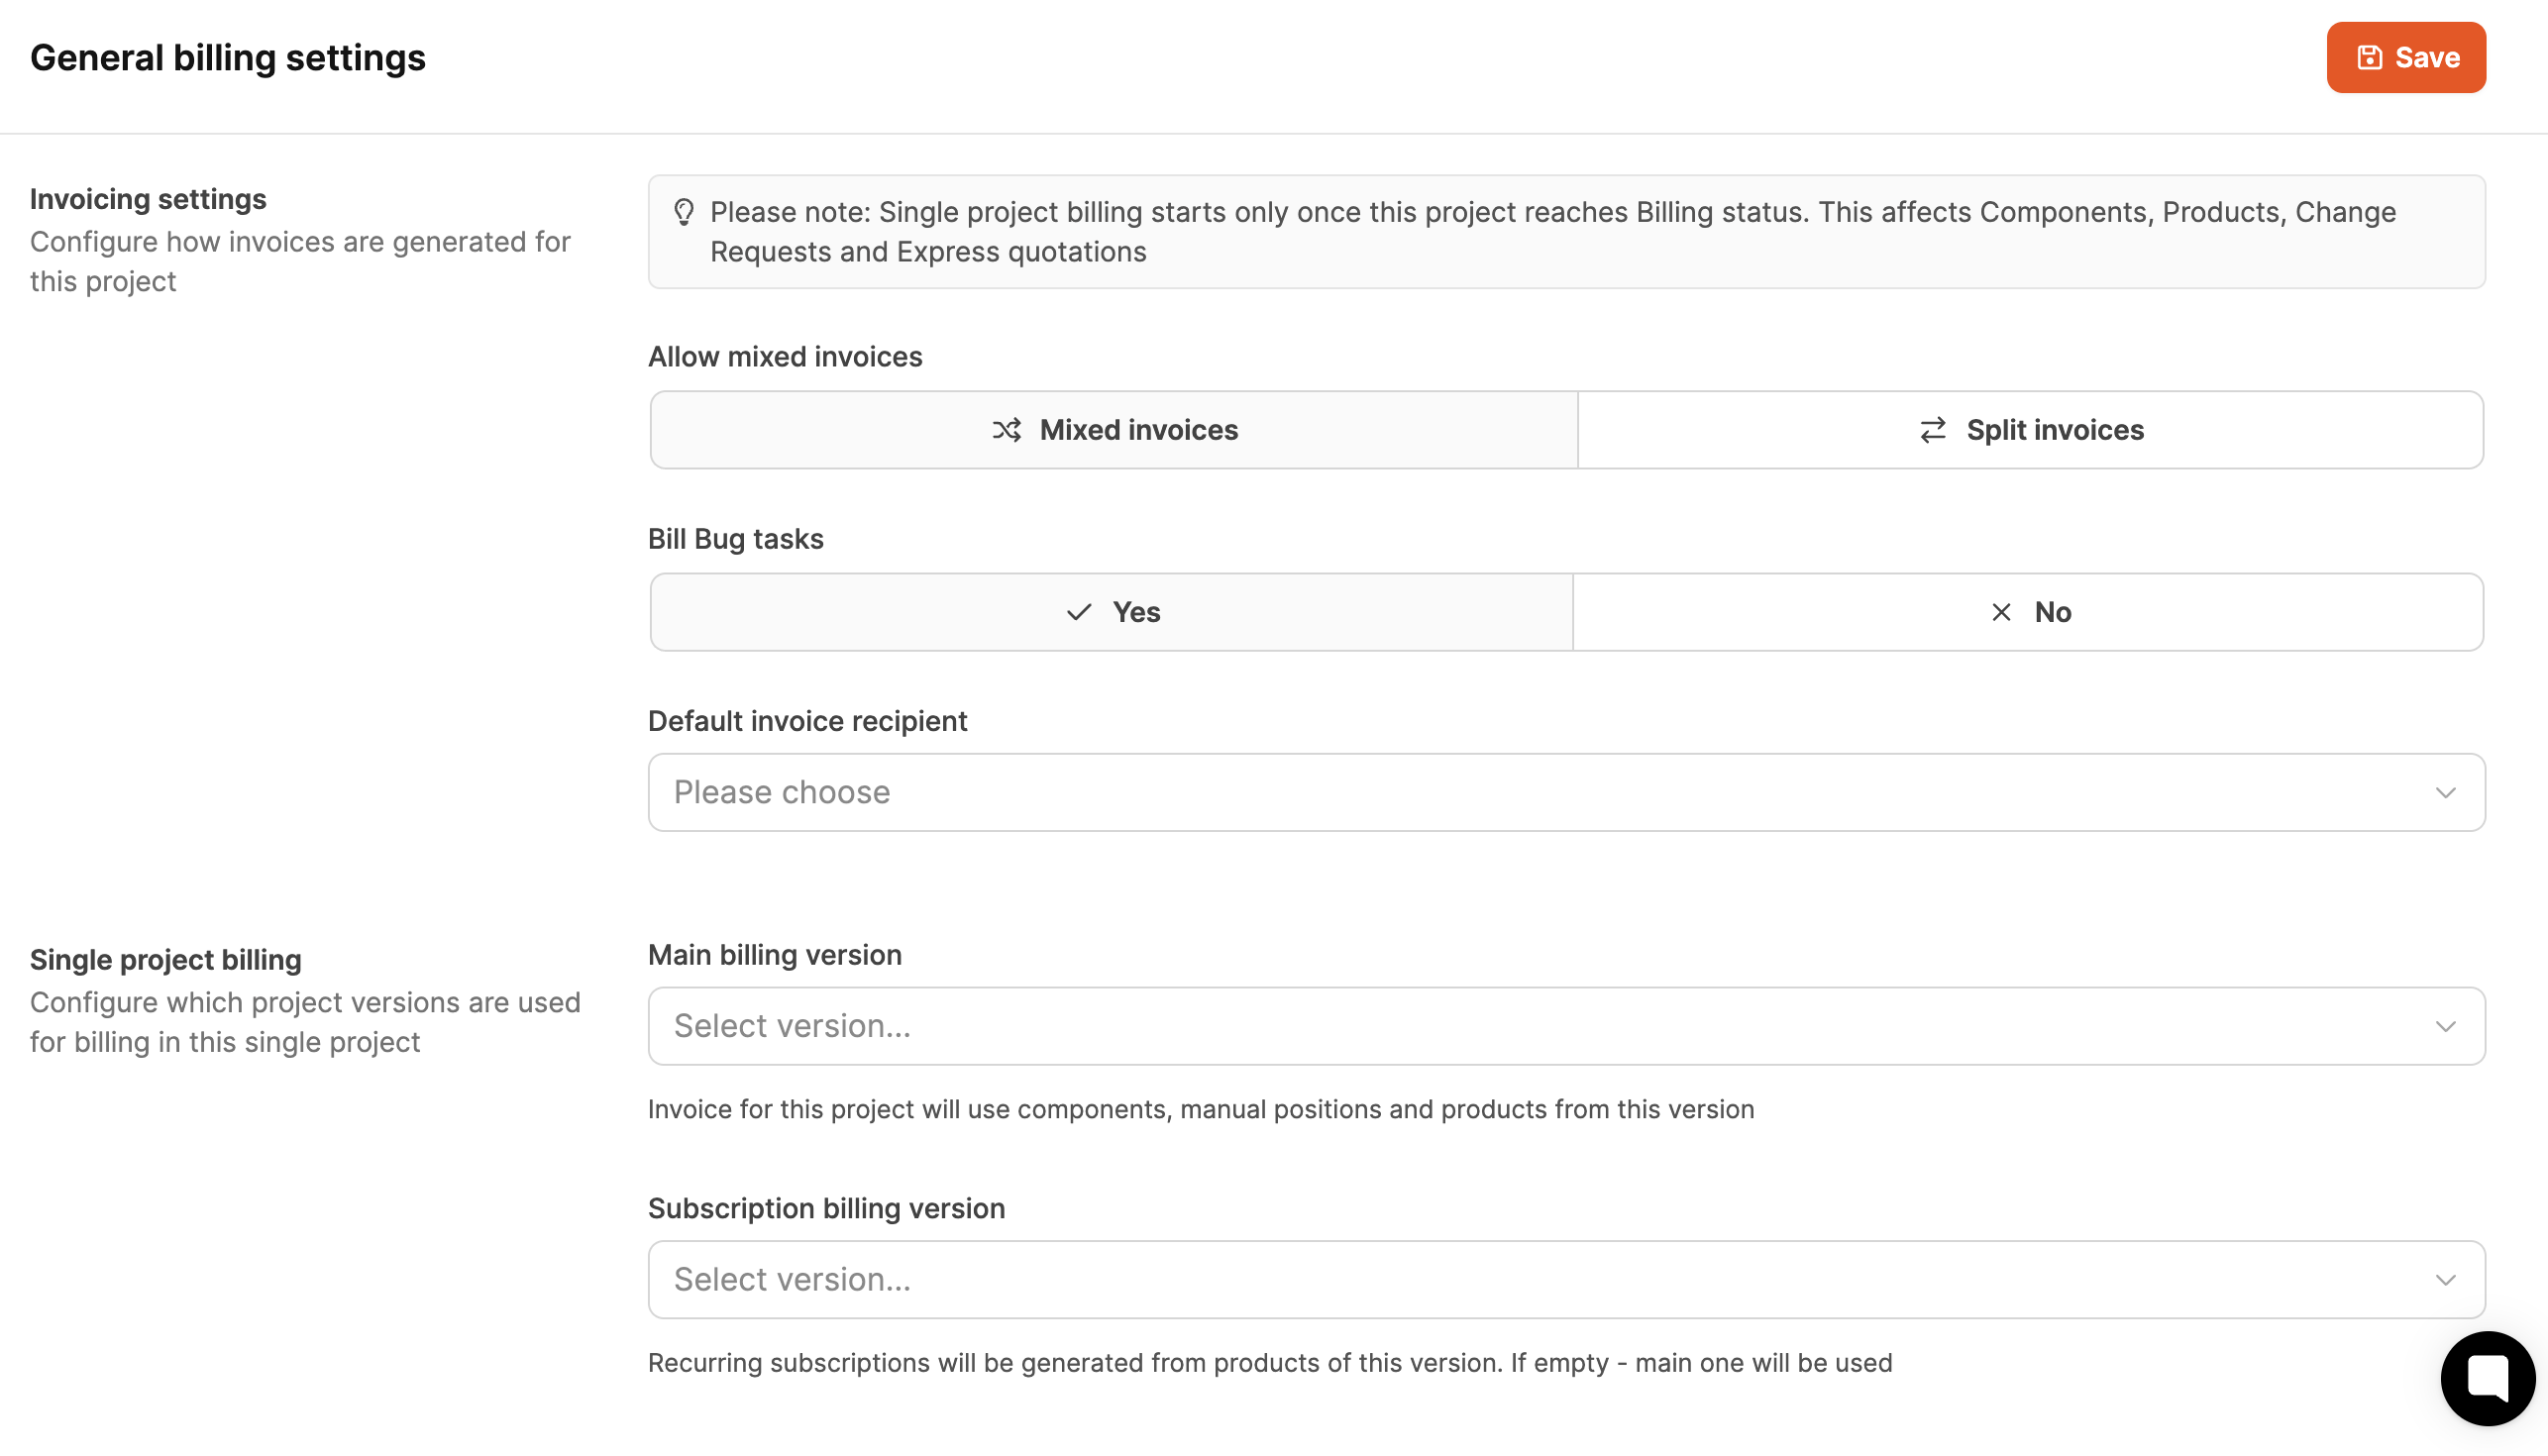The height and width of the screenshot is (1456, 2548).
Task: Select the Mixed invoices option
Action: point(1114,430)
